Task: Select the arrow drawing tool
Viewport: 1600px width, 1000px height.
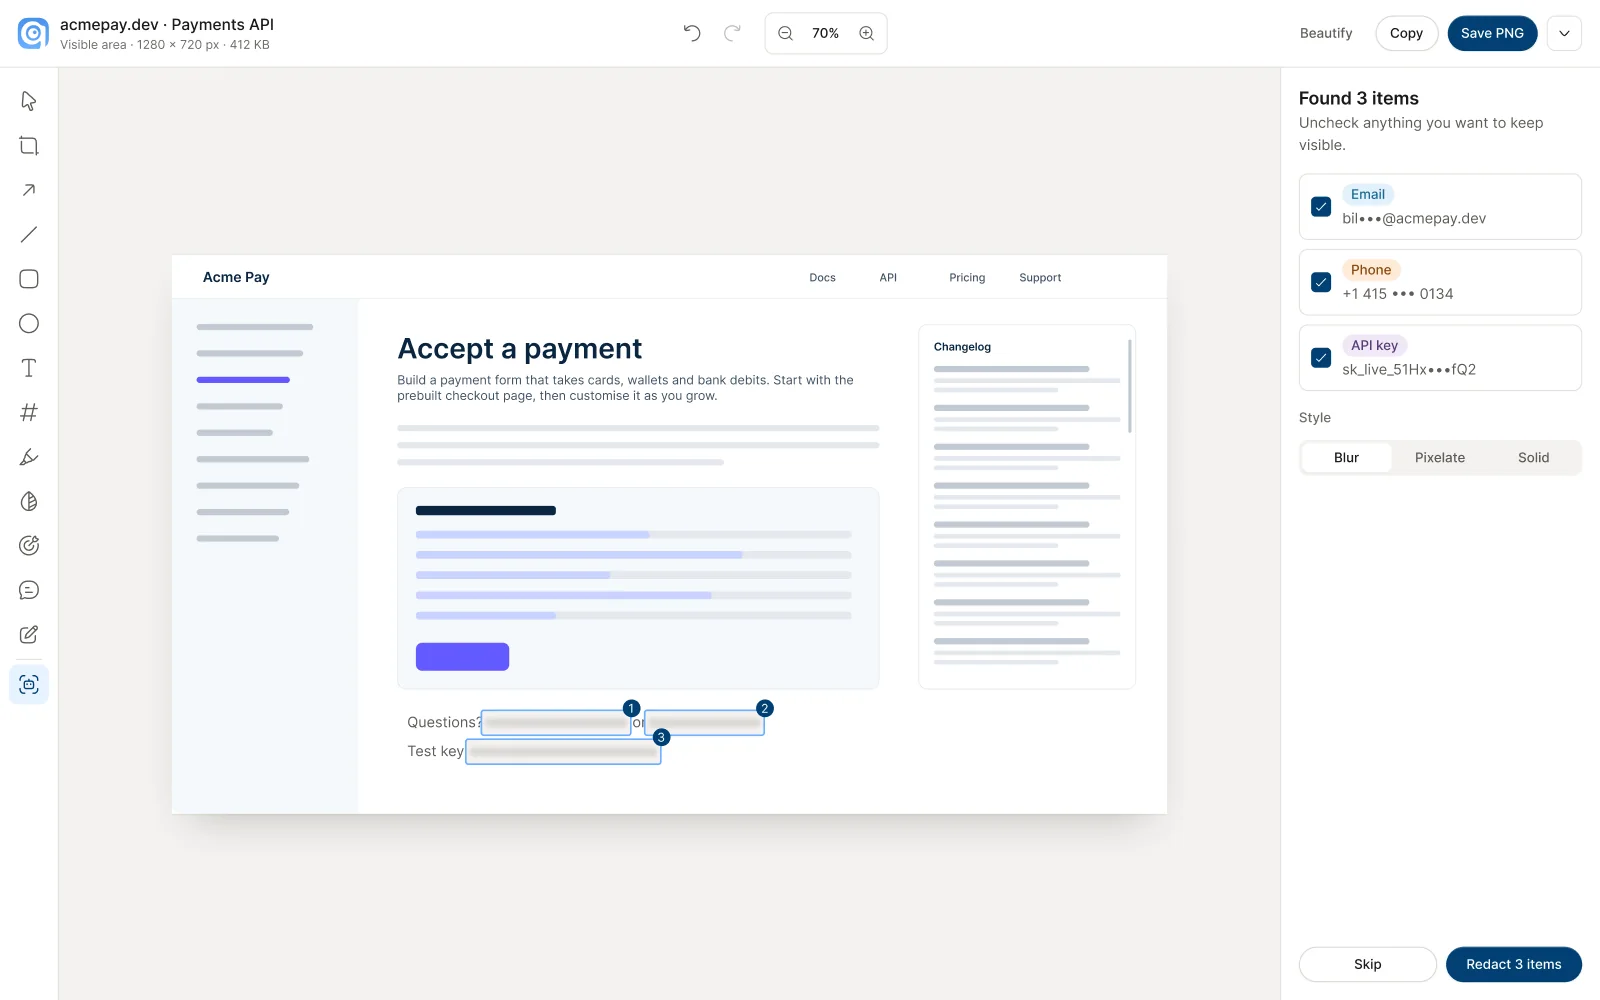Action: point(29,190)
